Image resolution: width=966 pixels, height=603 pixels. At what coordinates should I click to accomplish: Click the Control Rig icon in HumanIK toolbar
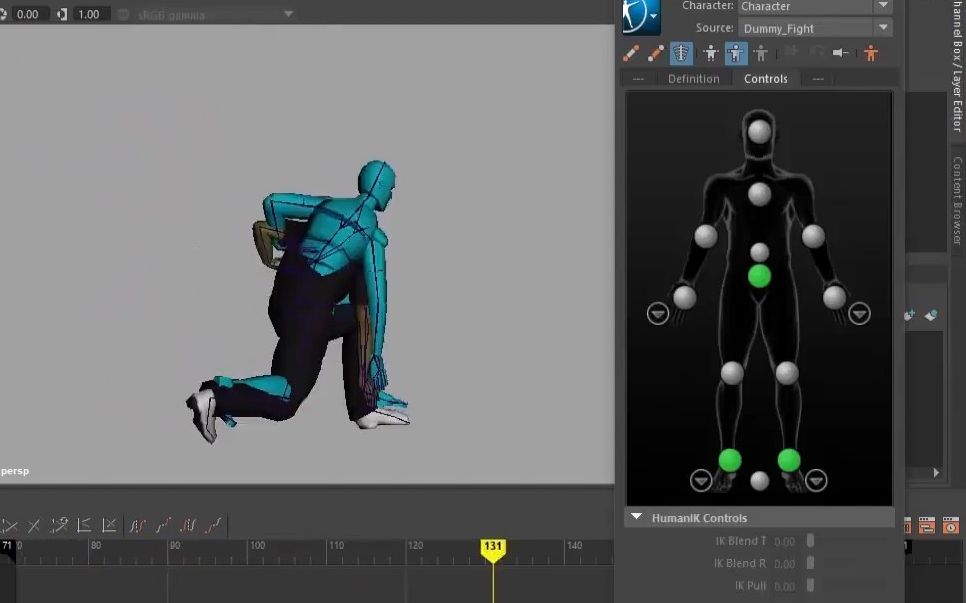click(735, 53)
